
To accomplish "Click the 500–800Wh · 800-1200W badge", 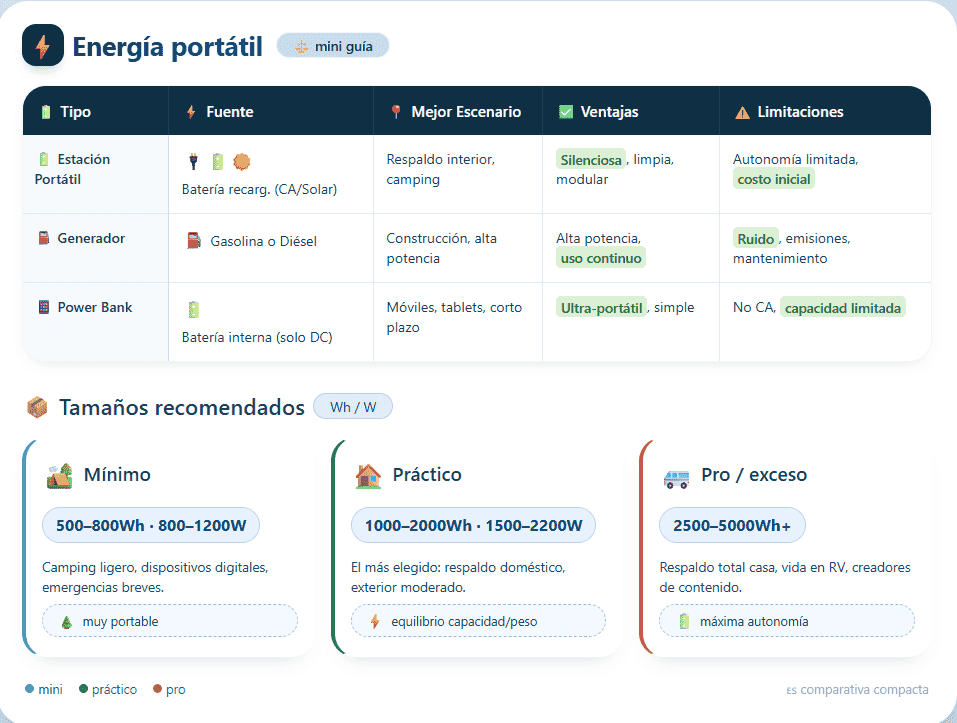I will pyautogui.click(x=150, y=524).
